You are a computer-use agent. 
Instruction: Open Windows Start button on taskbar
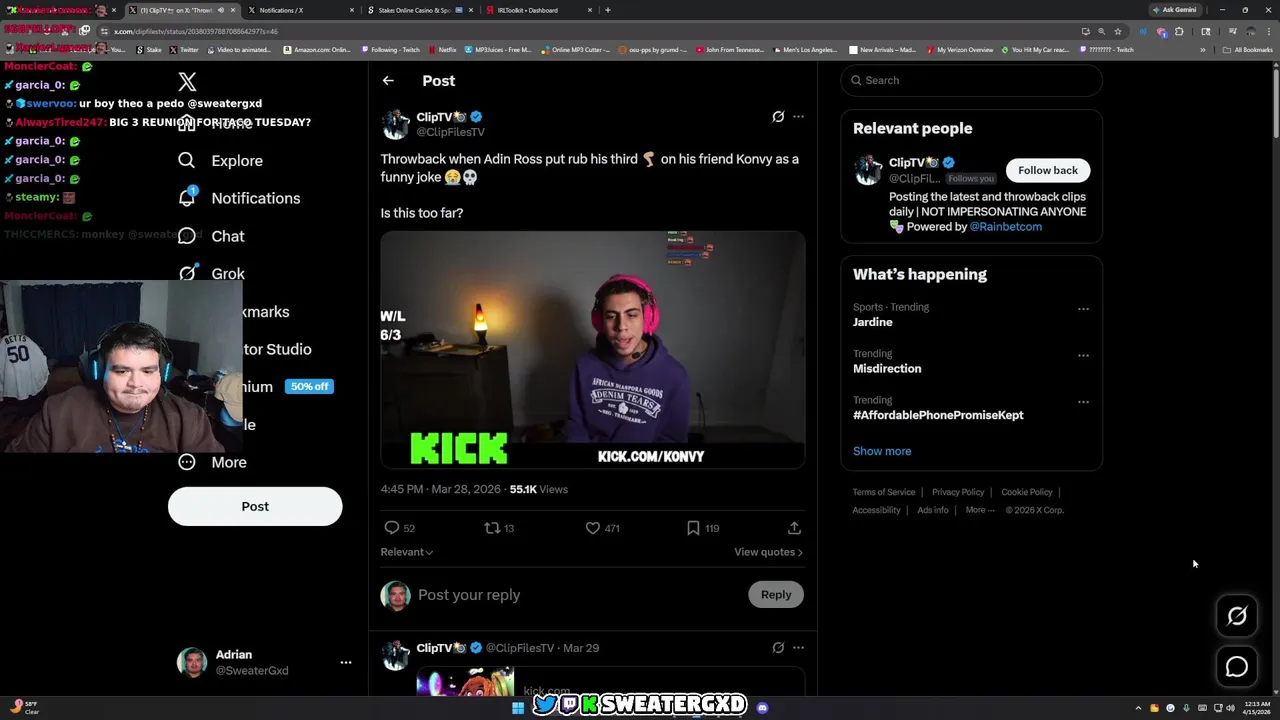tap(518, 708)
